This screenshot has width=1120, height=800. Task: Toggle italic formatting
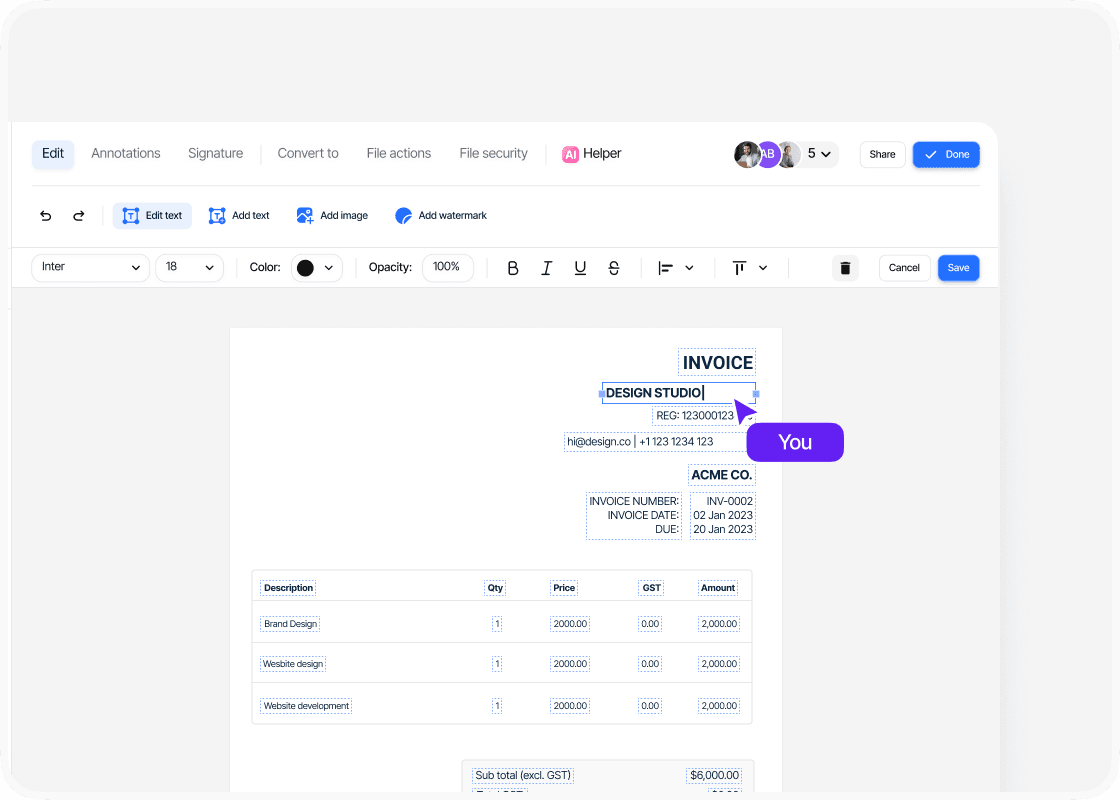click(x=546, y=268)
